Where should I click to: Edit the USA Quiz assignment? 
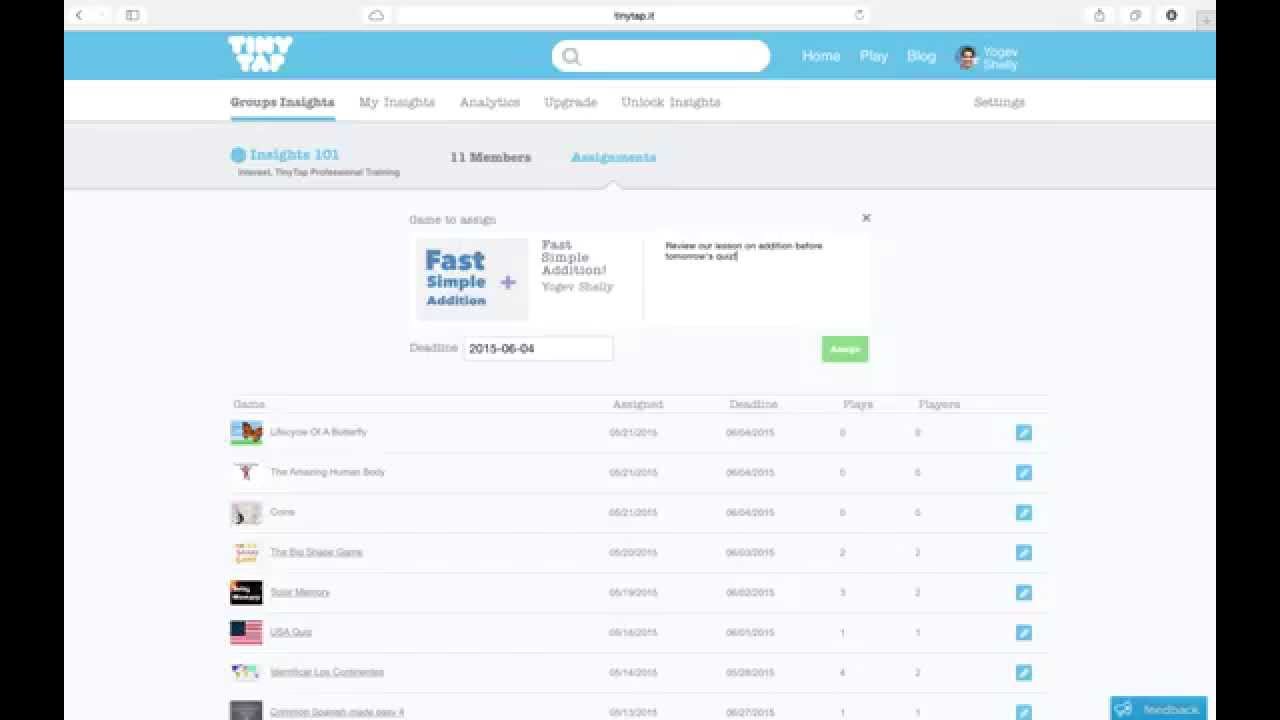pyautogui.click(x=1023, y=633)
